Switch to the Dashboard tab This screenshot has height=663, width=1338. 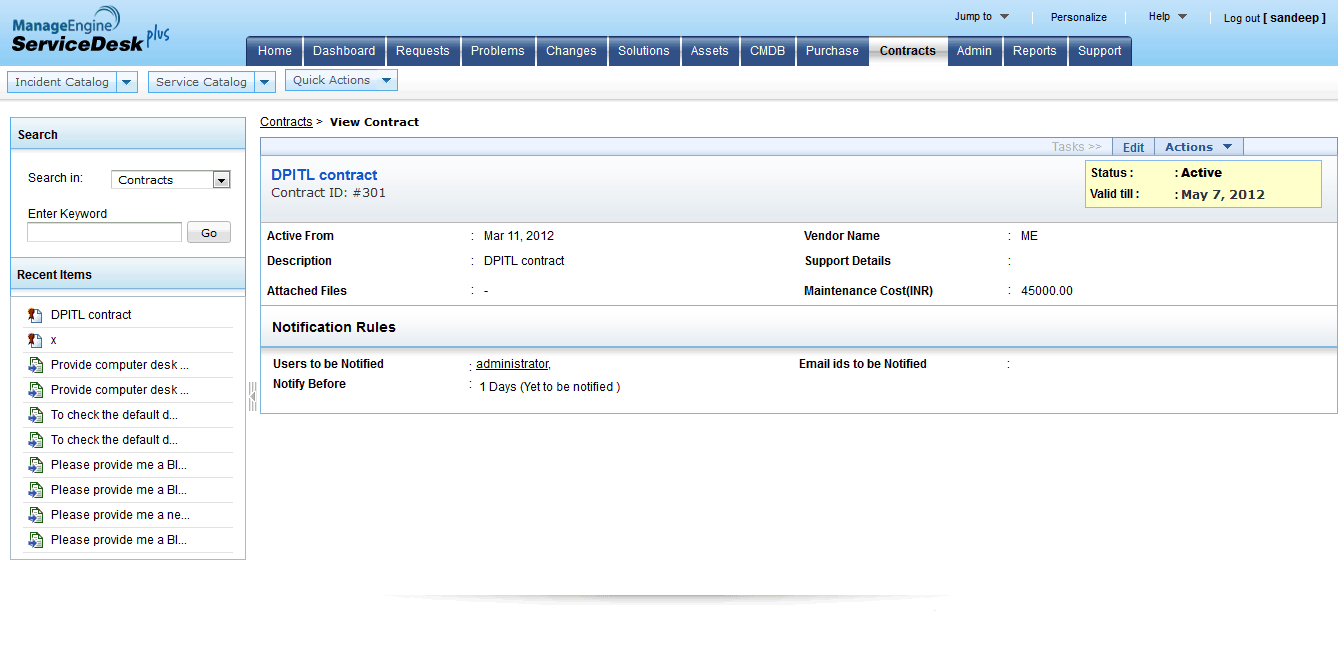coord(344,51)
